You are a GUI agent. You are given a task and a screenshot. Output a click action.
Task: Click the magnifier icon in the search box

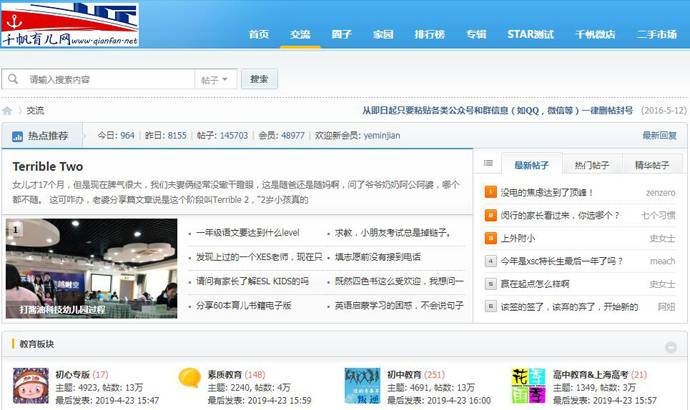pyautogui.click(x=12, y=79)
